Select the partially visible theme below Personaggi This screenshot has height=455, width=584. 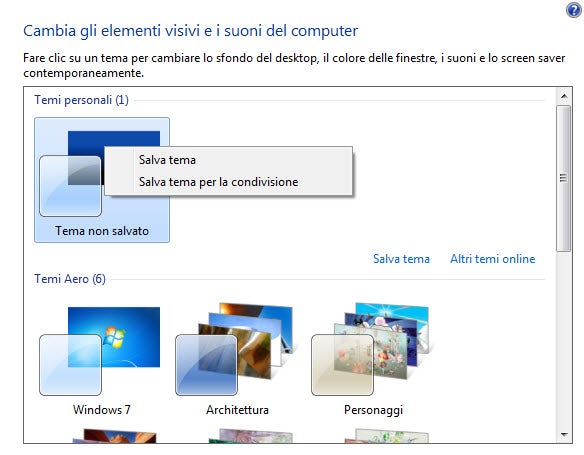click(386, 436)
